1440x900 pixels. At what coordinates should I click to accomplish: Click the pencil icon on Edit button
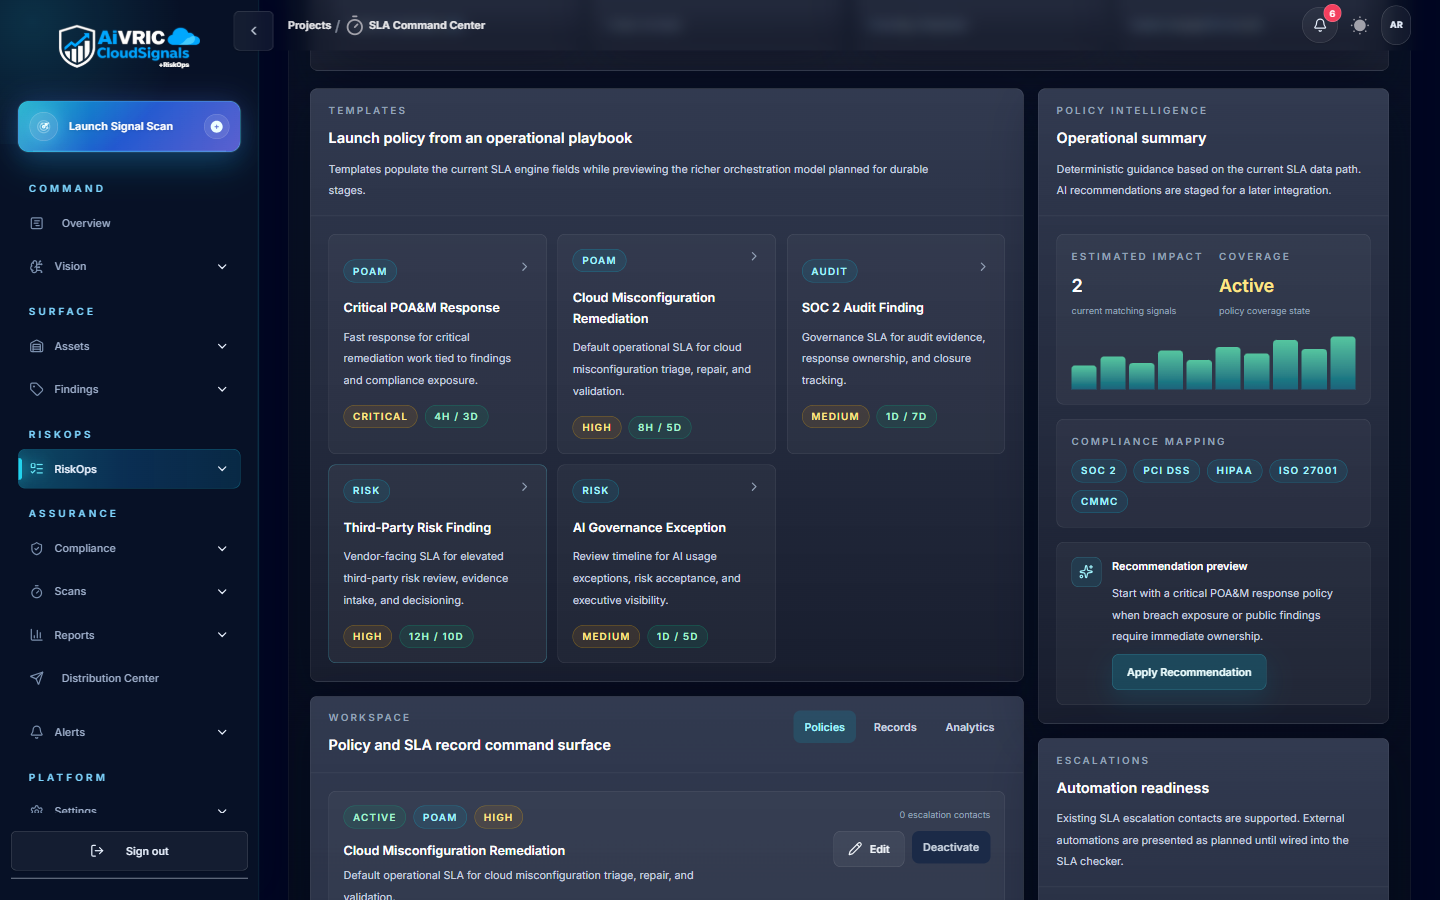pos(855,849)
